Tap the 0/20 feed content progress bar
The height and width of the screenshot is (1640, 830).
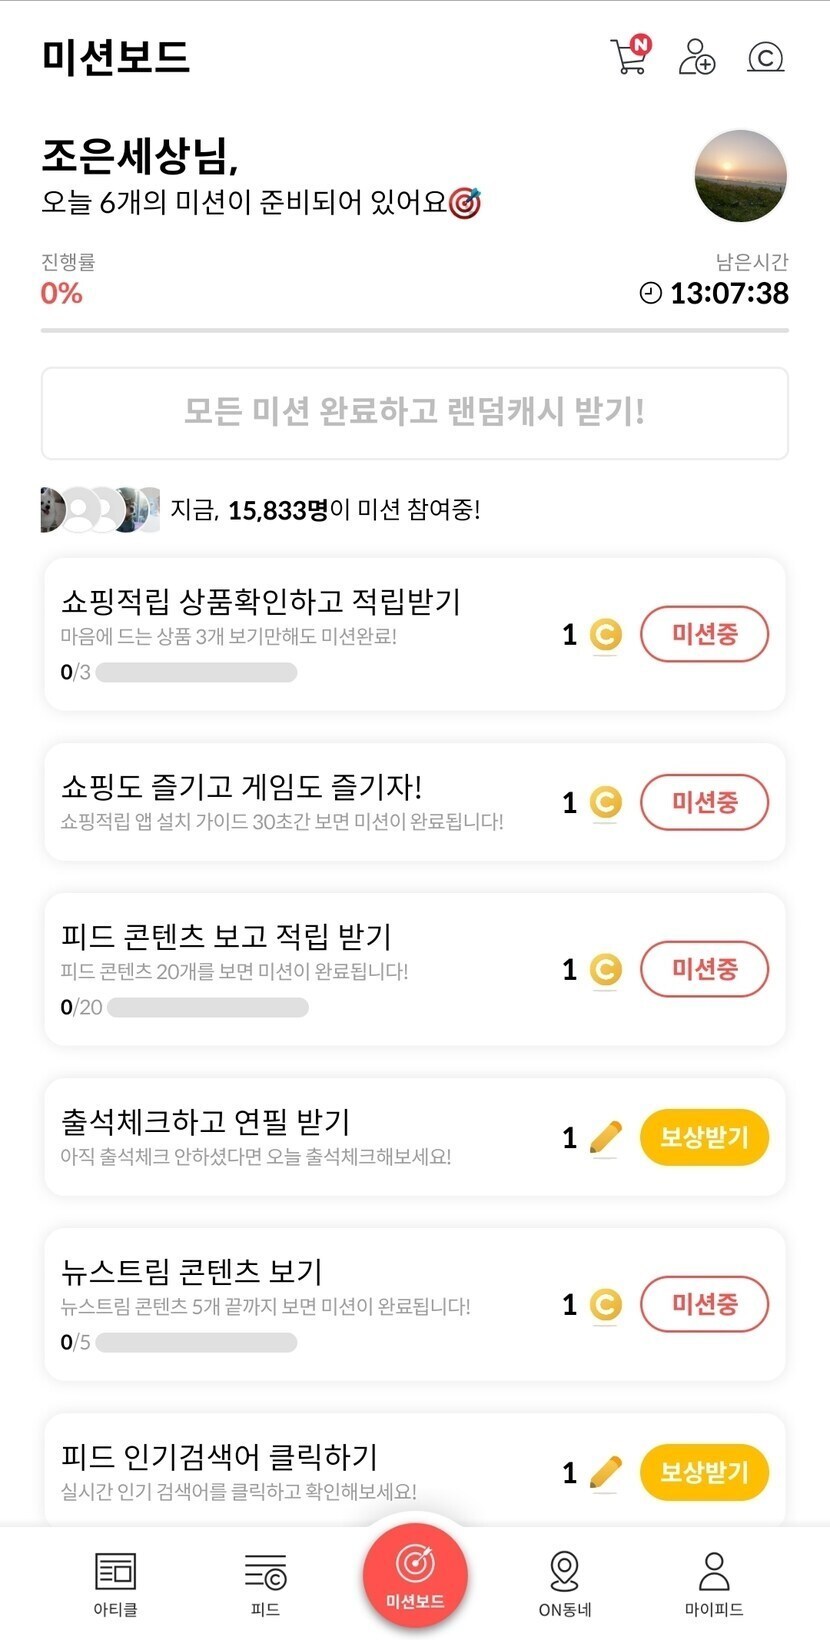207,1007
